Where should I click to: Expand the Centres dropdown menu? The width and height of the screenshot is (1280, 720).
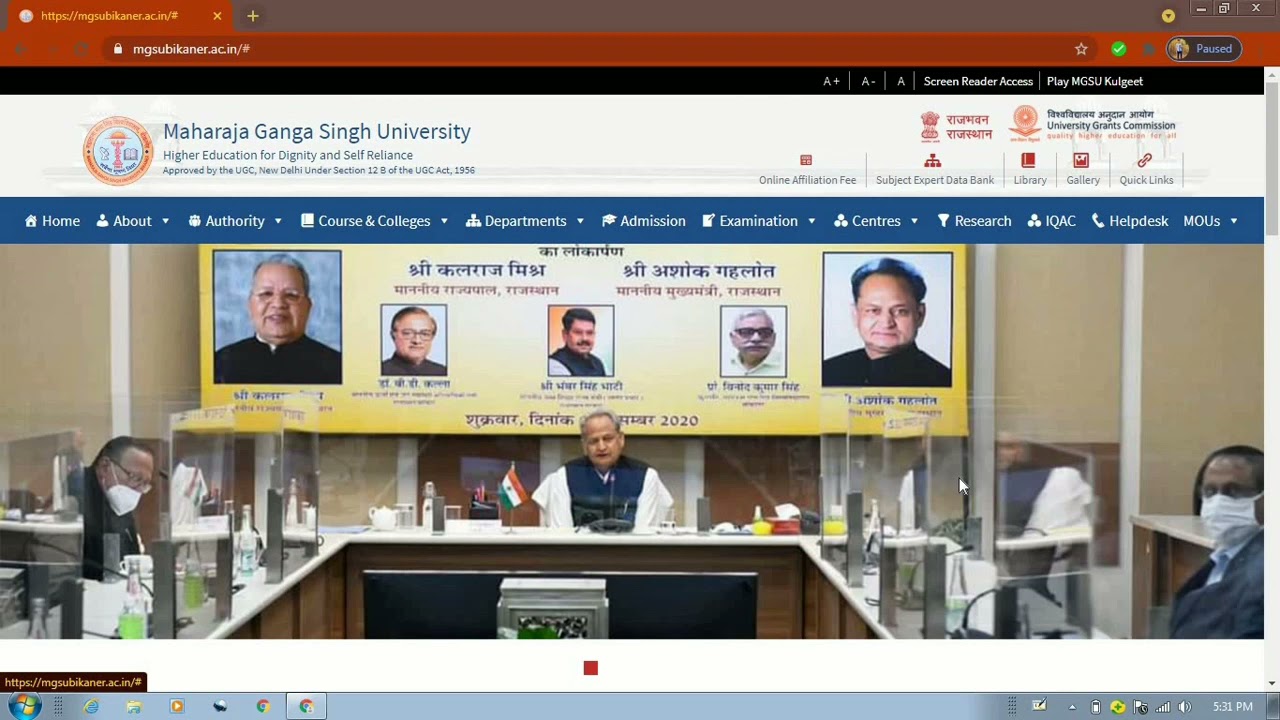click(x=876, y=221)
